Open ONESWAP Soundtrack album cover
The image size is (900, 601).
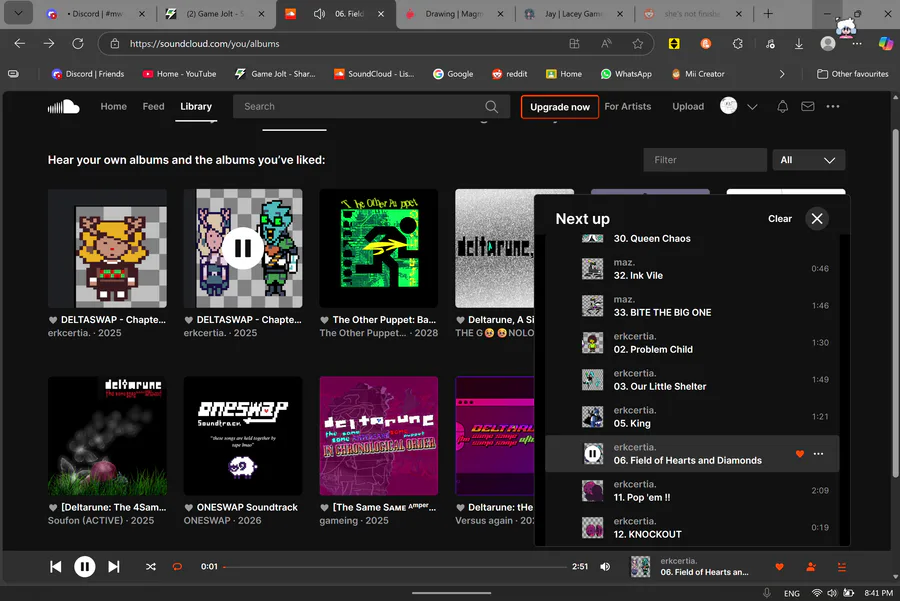(243, 436)
